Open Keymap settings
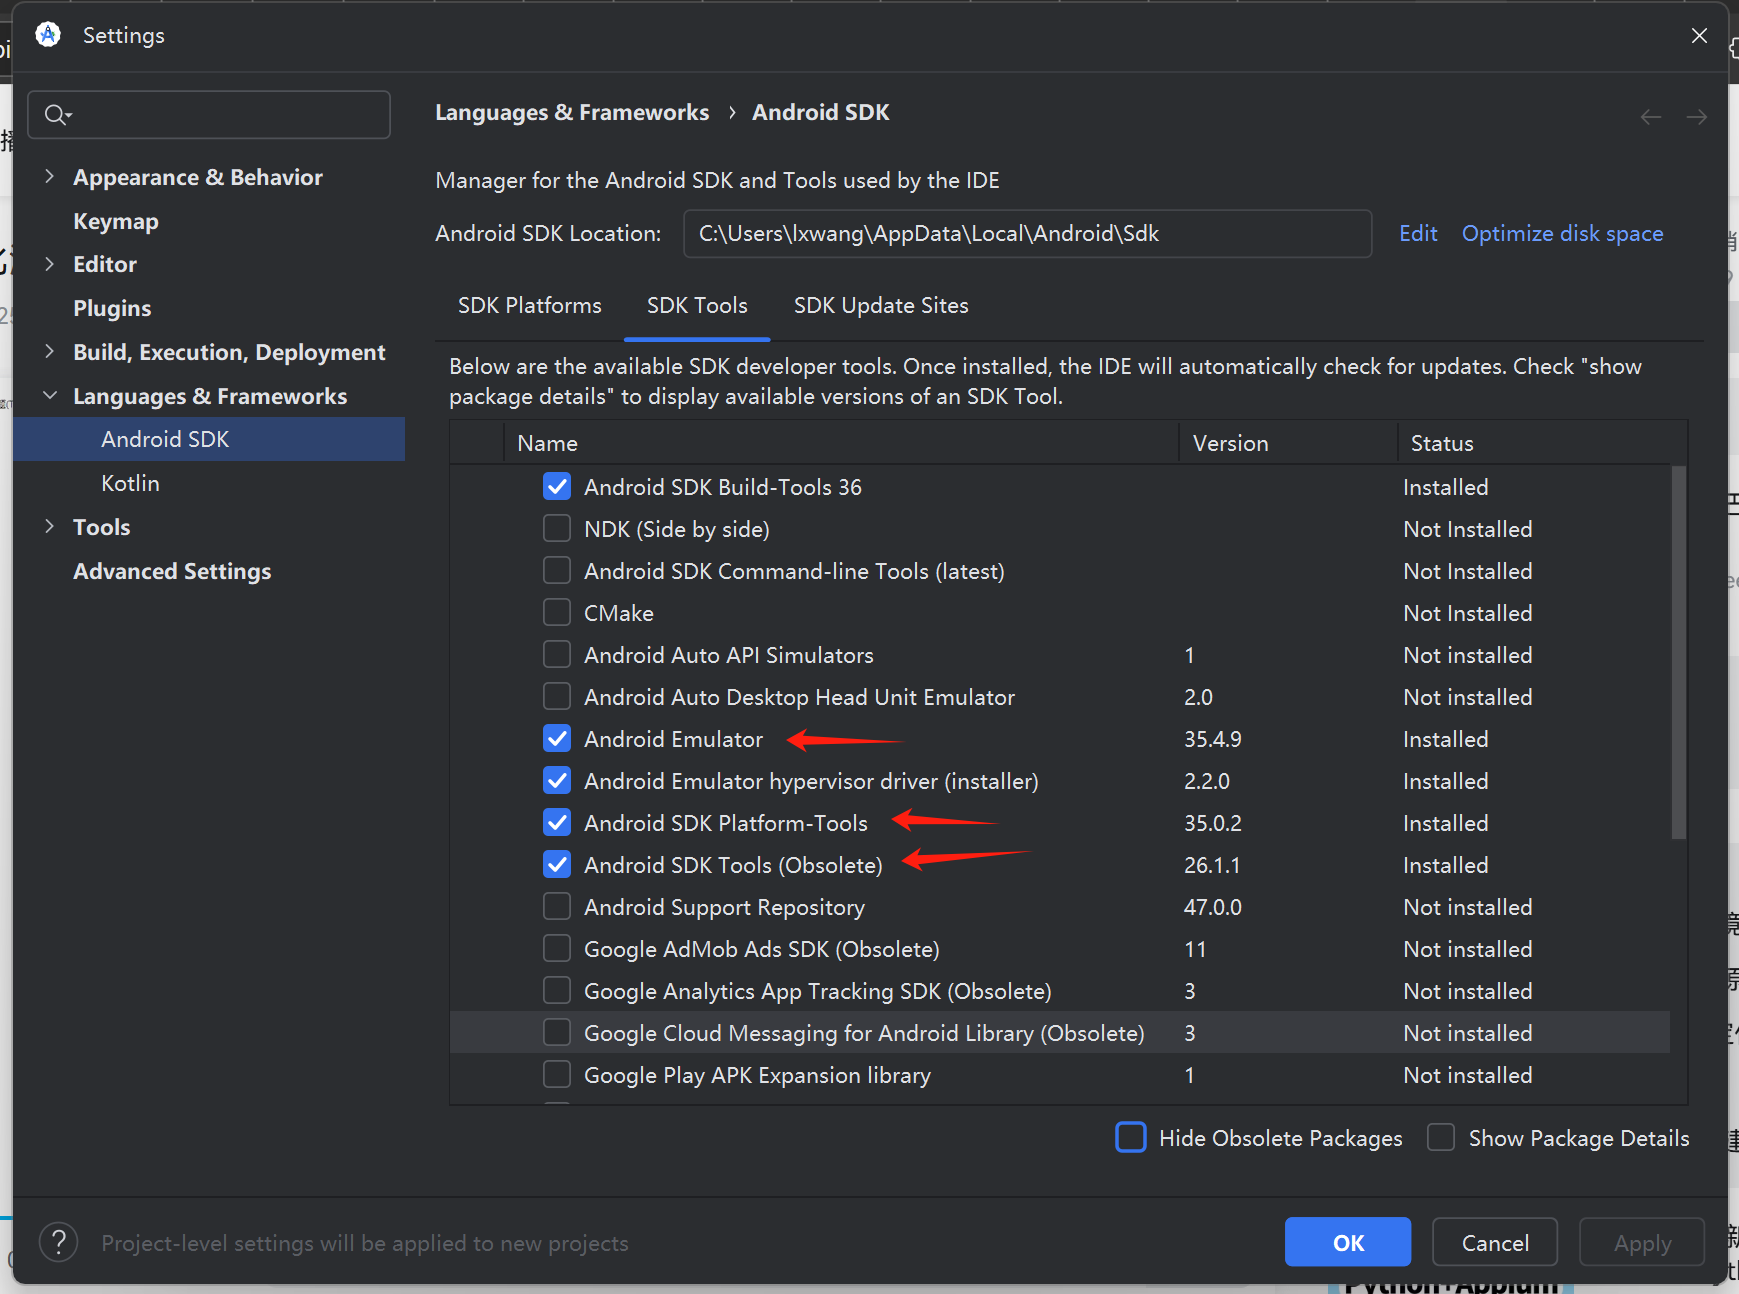 (x=116, y=221)
